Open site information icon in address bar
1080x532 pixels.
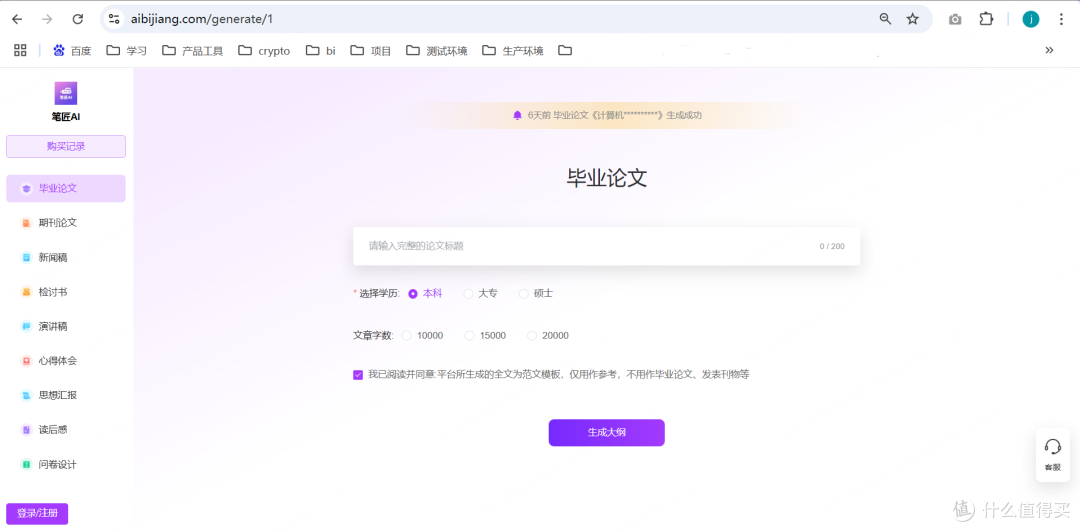point(114,19)
